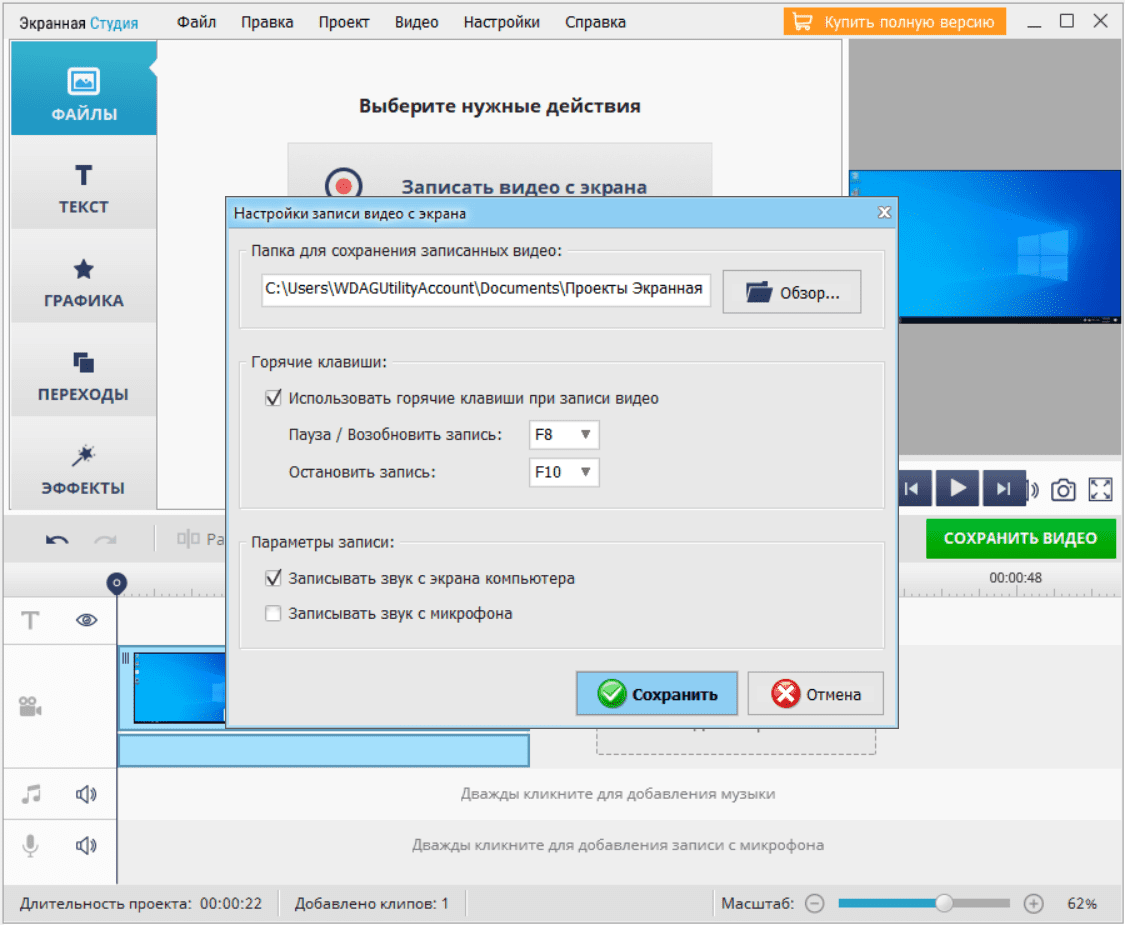The width and height of the screenshot is (1125, 925).
Task: Click the text track T icon
Action: coord(30,620)
